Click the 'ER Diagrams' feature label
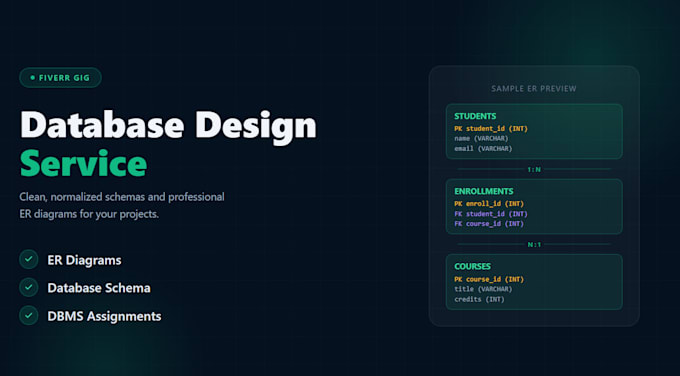This screenshot has height=376, width=680. click(x=84, y=260)
